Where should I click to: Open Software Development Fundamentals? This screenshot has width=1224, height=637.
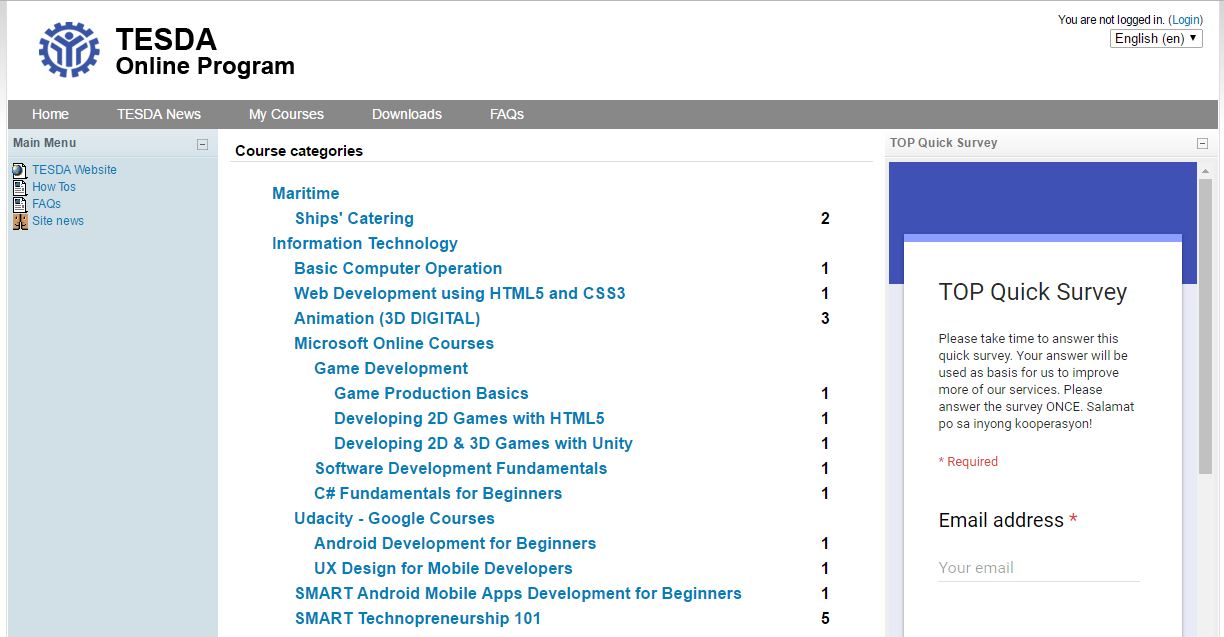(x=461, y=468)
